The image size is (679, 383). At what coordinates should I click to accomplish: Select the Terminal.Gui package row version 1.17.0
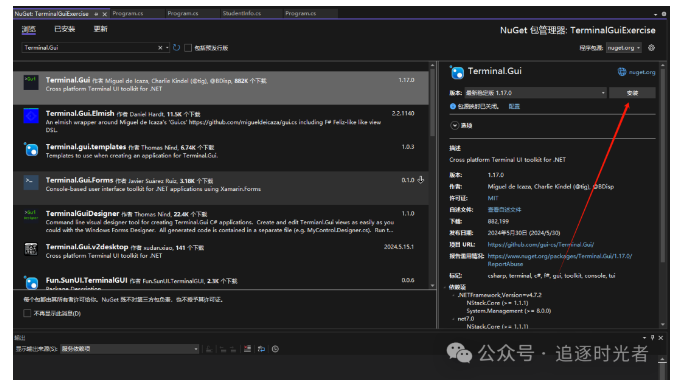coord(221,88)
